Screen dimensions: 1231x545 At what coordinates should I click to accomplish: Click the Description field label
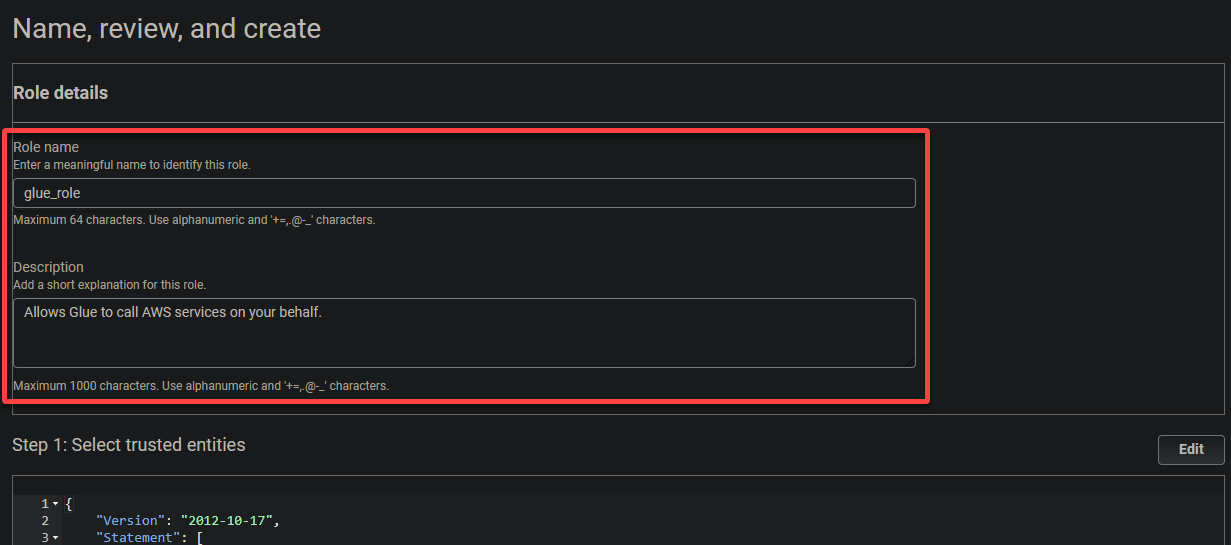click(x=48, y=267)
